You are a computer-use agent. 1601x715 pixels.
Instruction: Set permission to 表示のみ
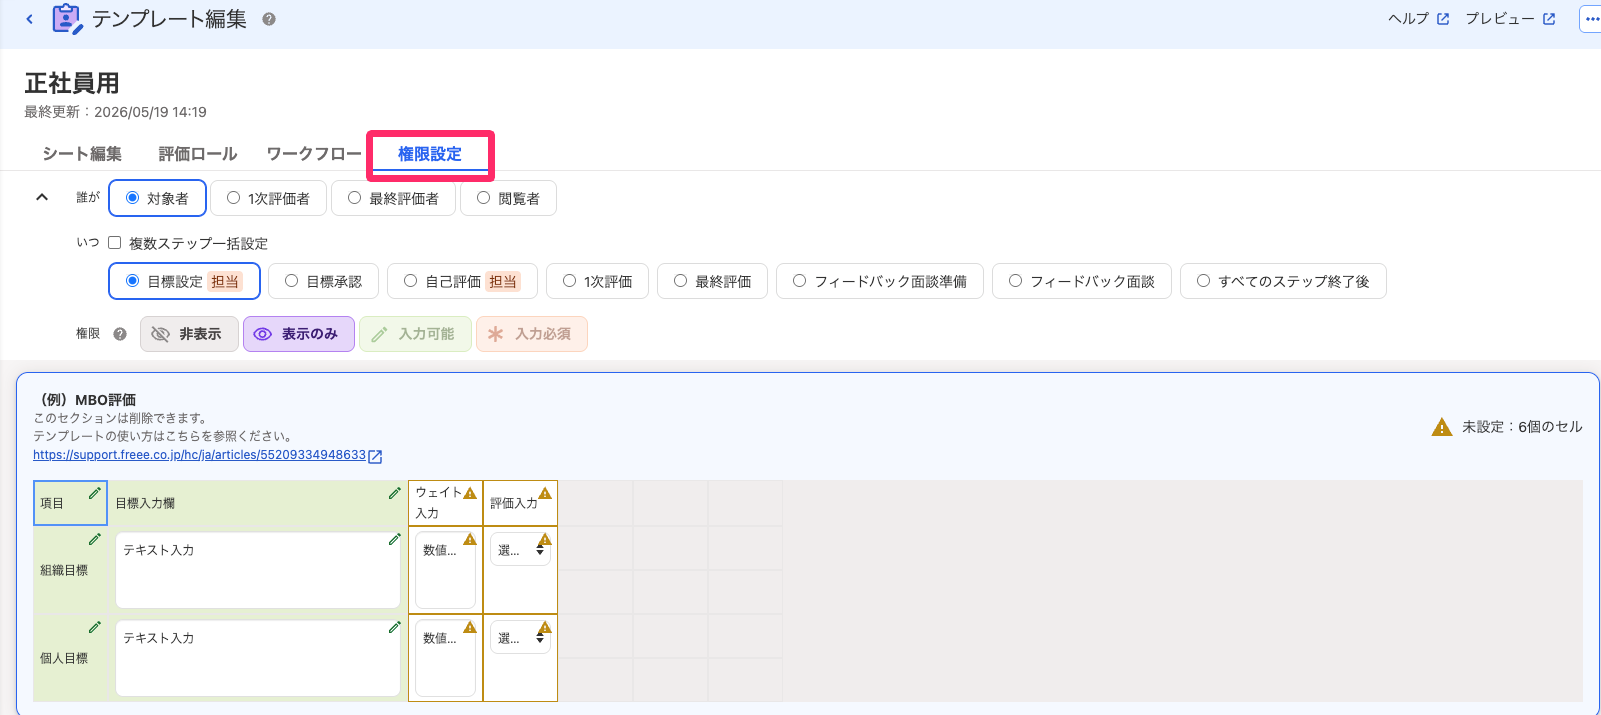(299, 334)
